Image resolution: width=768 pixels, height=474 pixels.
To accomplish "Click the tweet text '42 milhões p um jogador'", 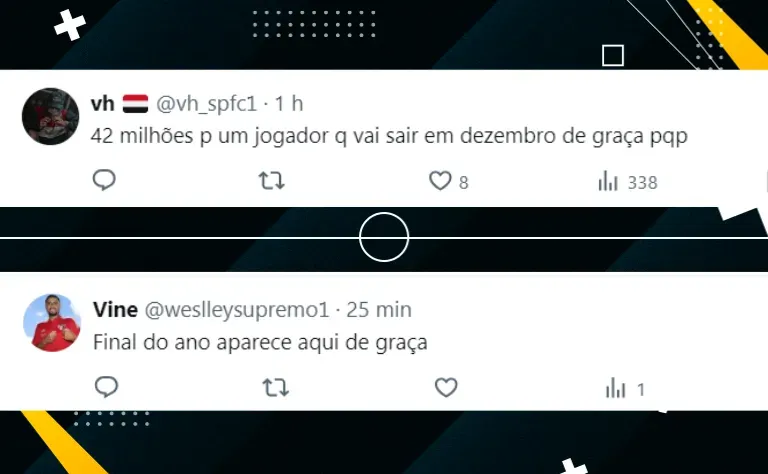I will pos(211,136).
